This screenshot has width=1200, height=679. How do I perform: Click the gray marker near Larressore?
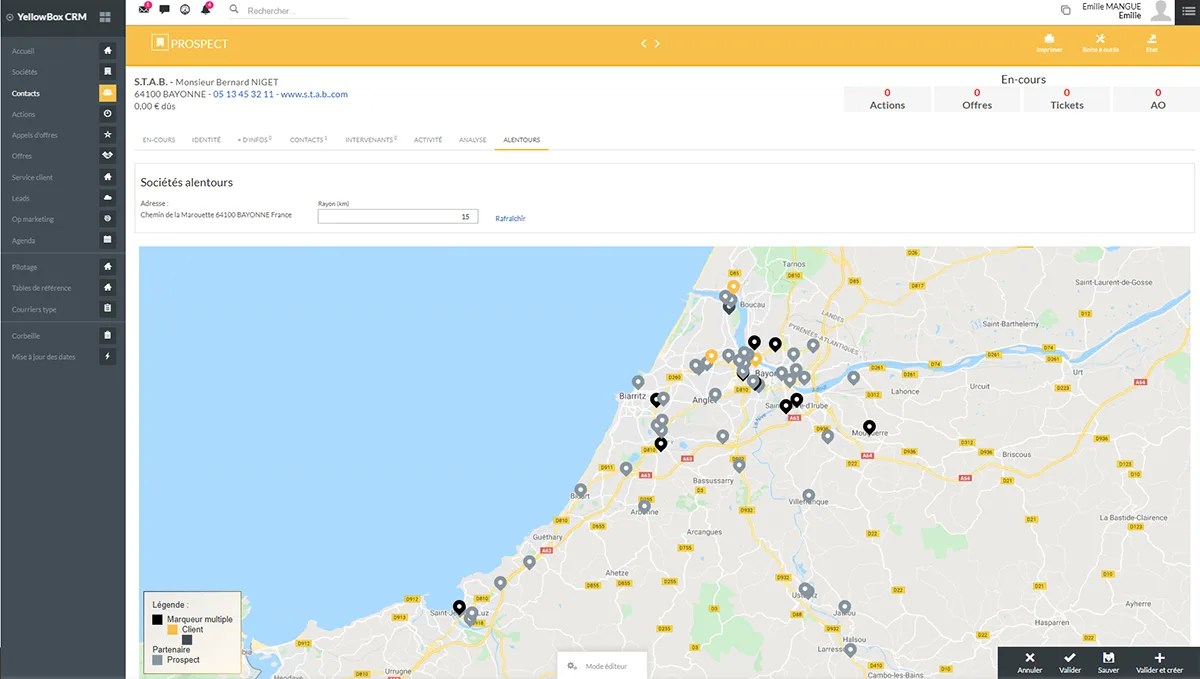(850, 650)
